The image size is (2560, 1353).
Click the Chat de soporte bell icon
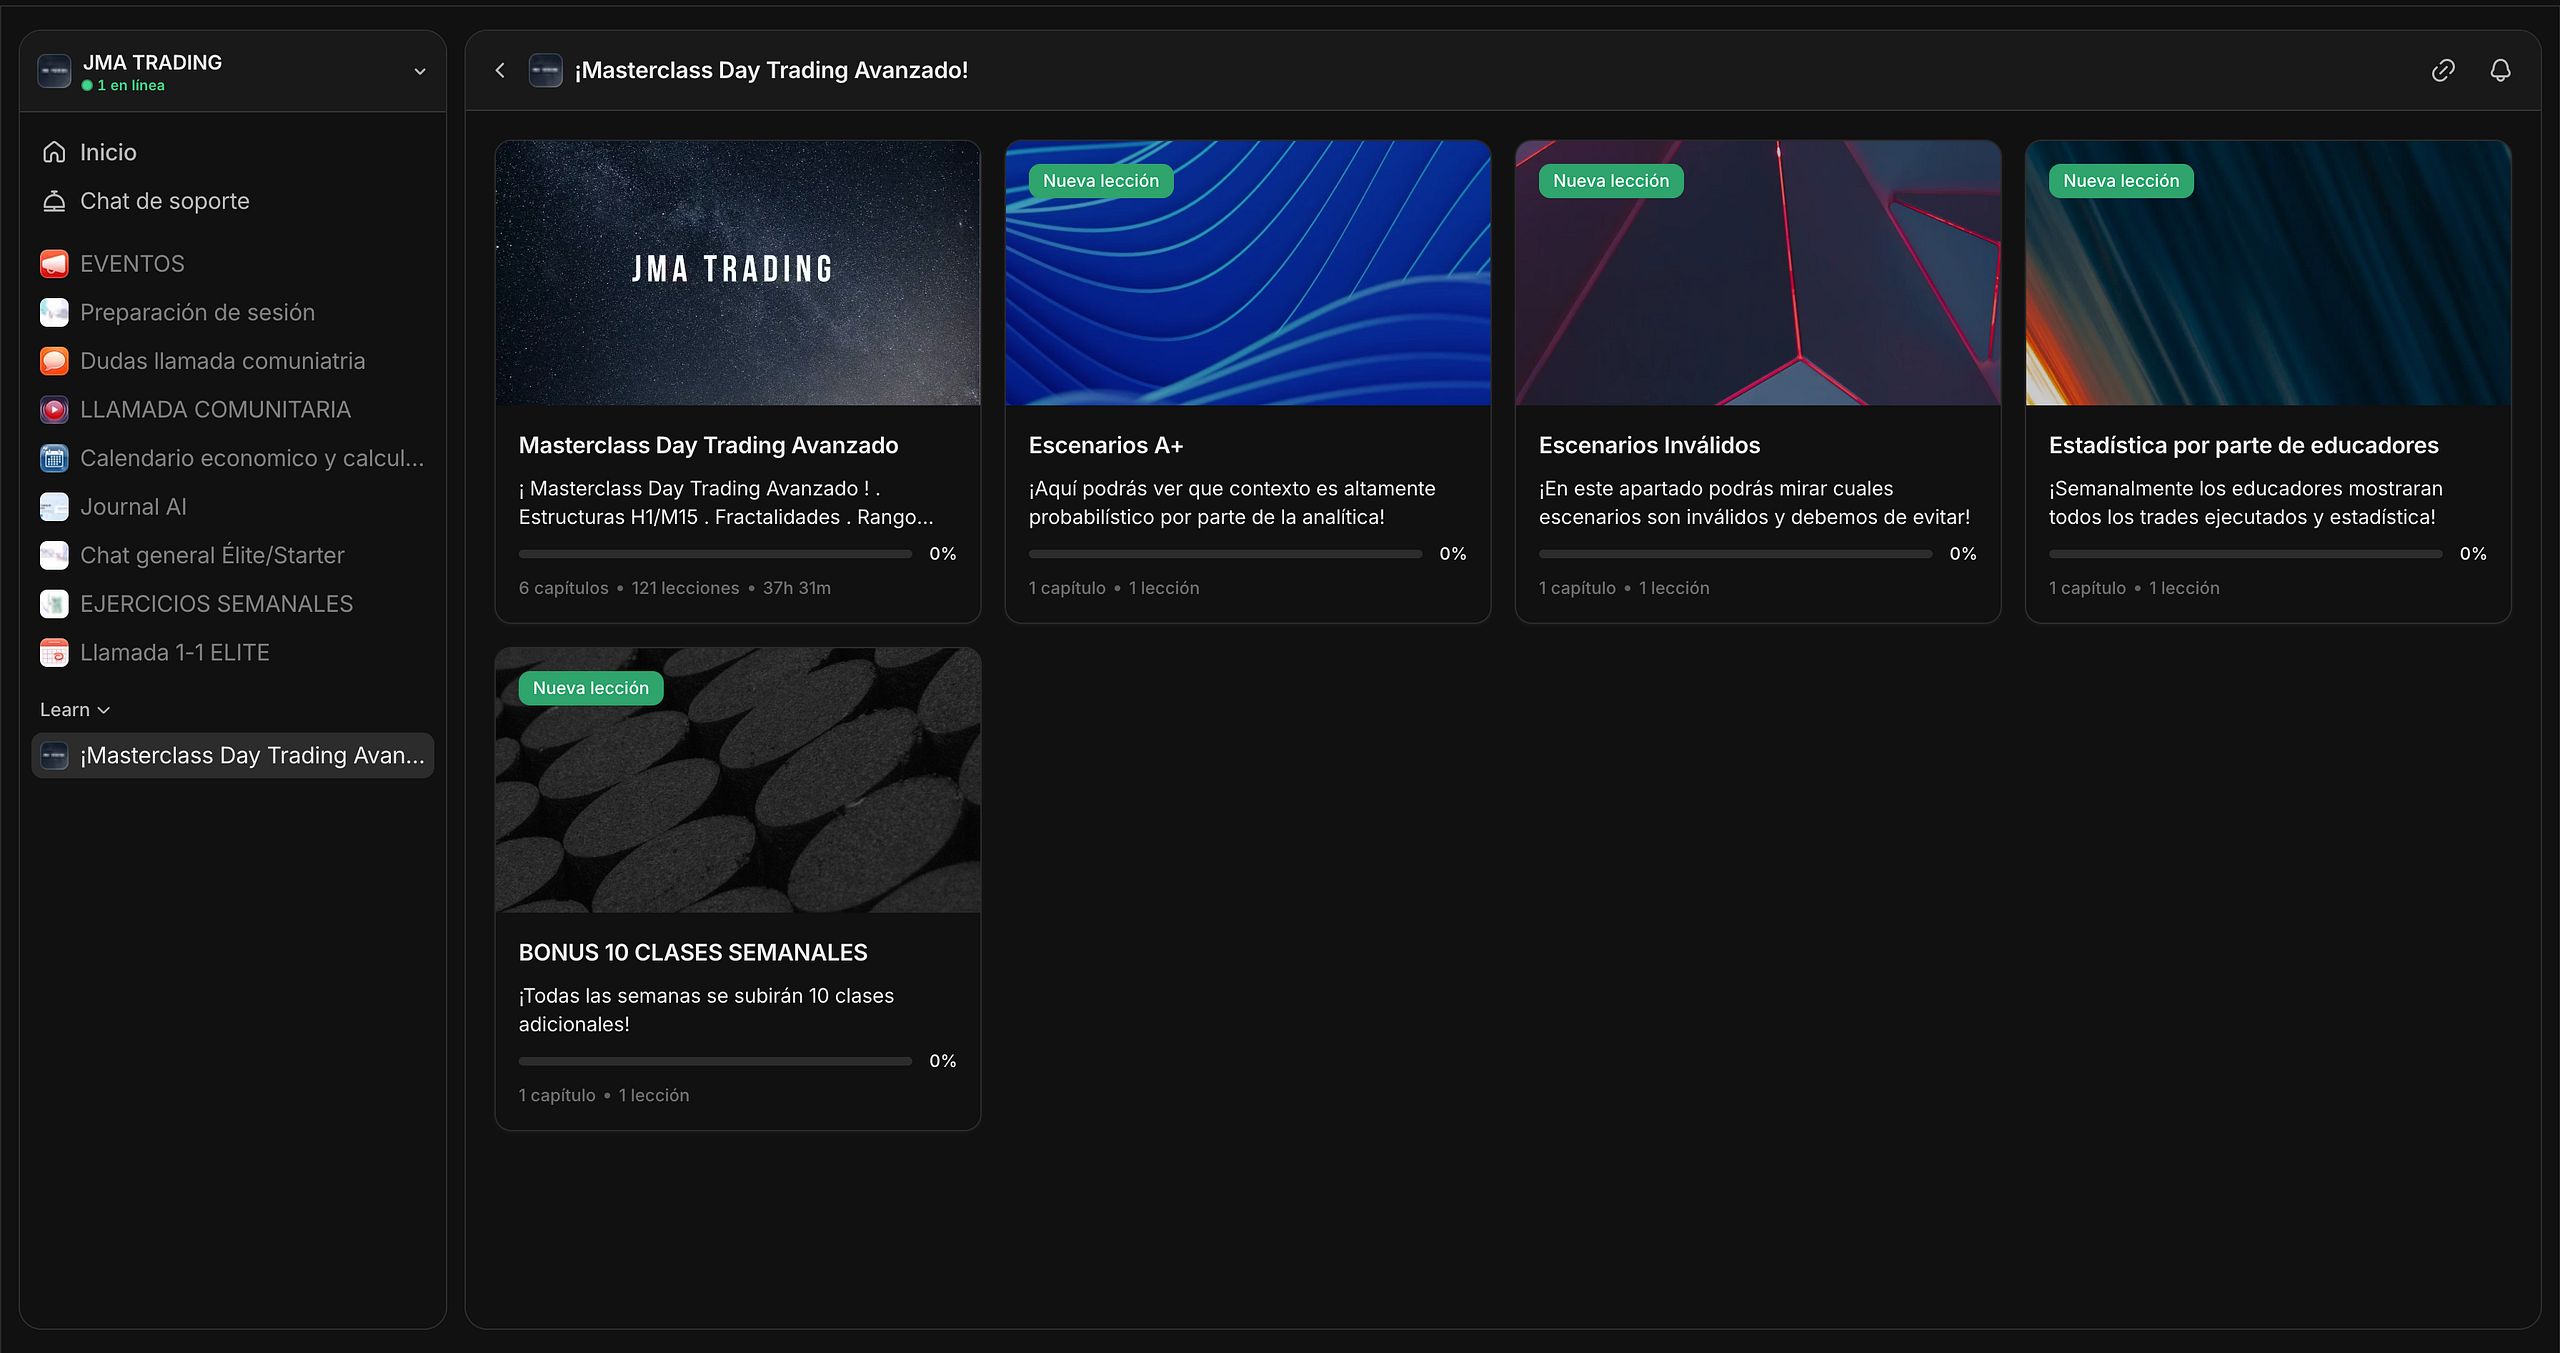click(x=54, y=201)
